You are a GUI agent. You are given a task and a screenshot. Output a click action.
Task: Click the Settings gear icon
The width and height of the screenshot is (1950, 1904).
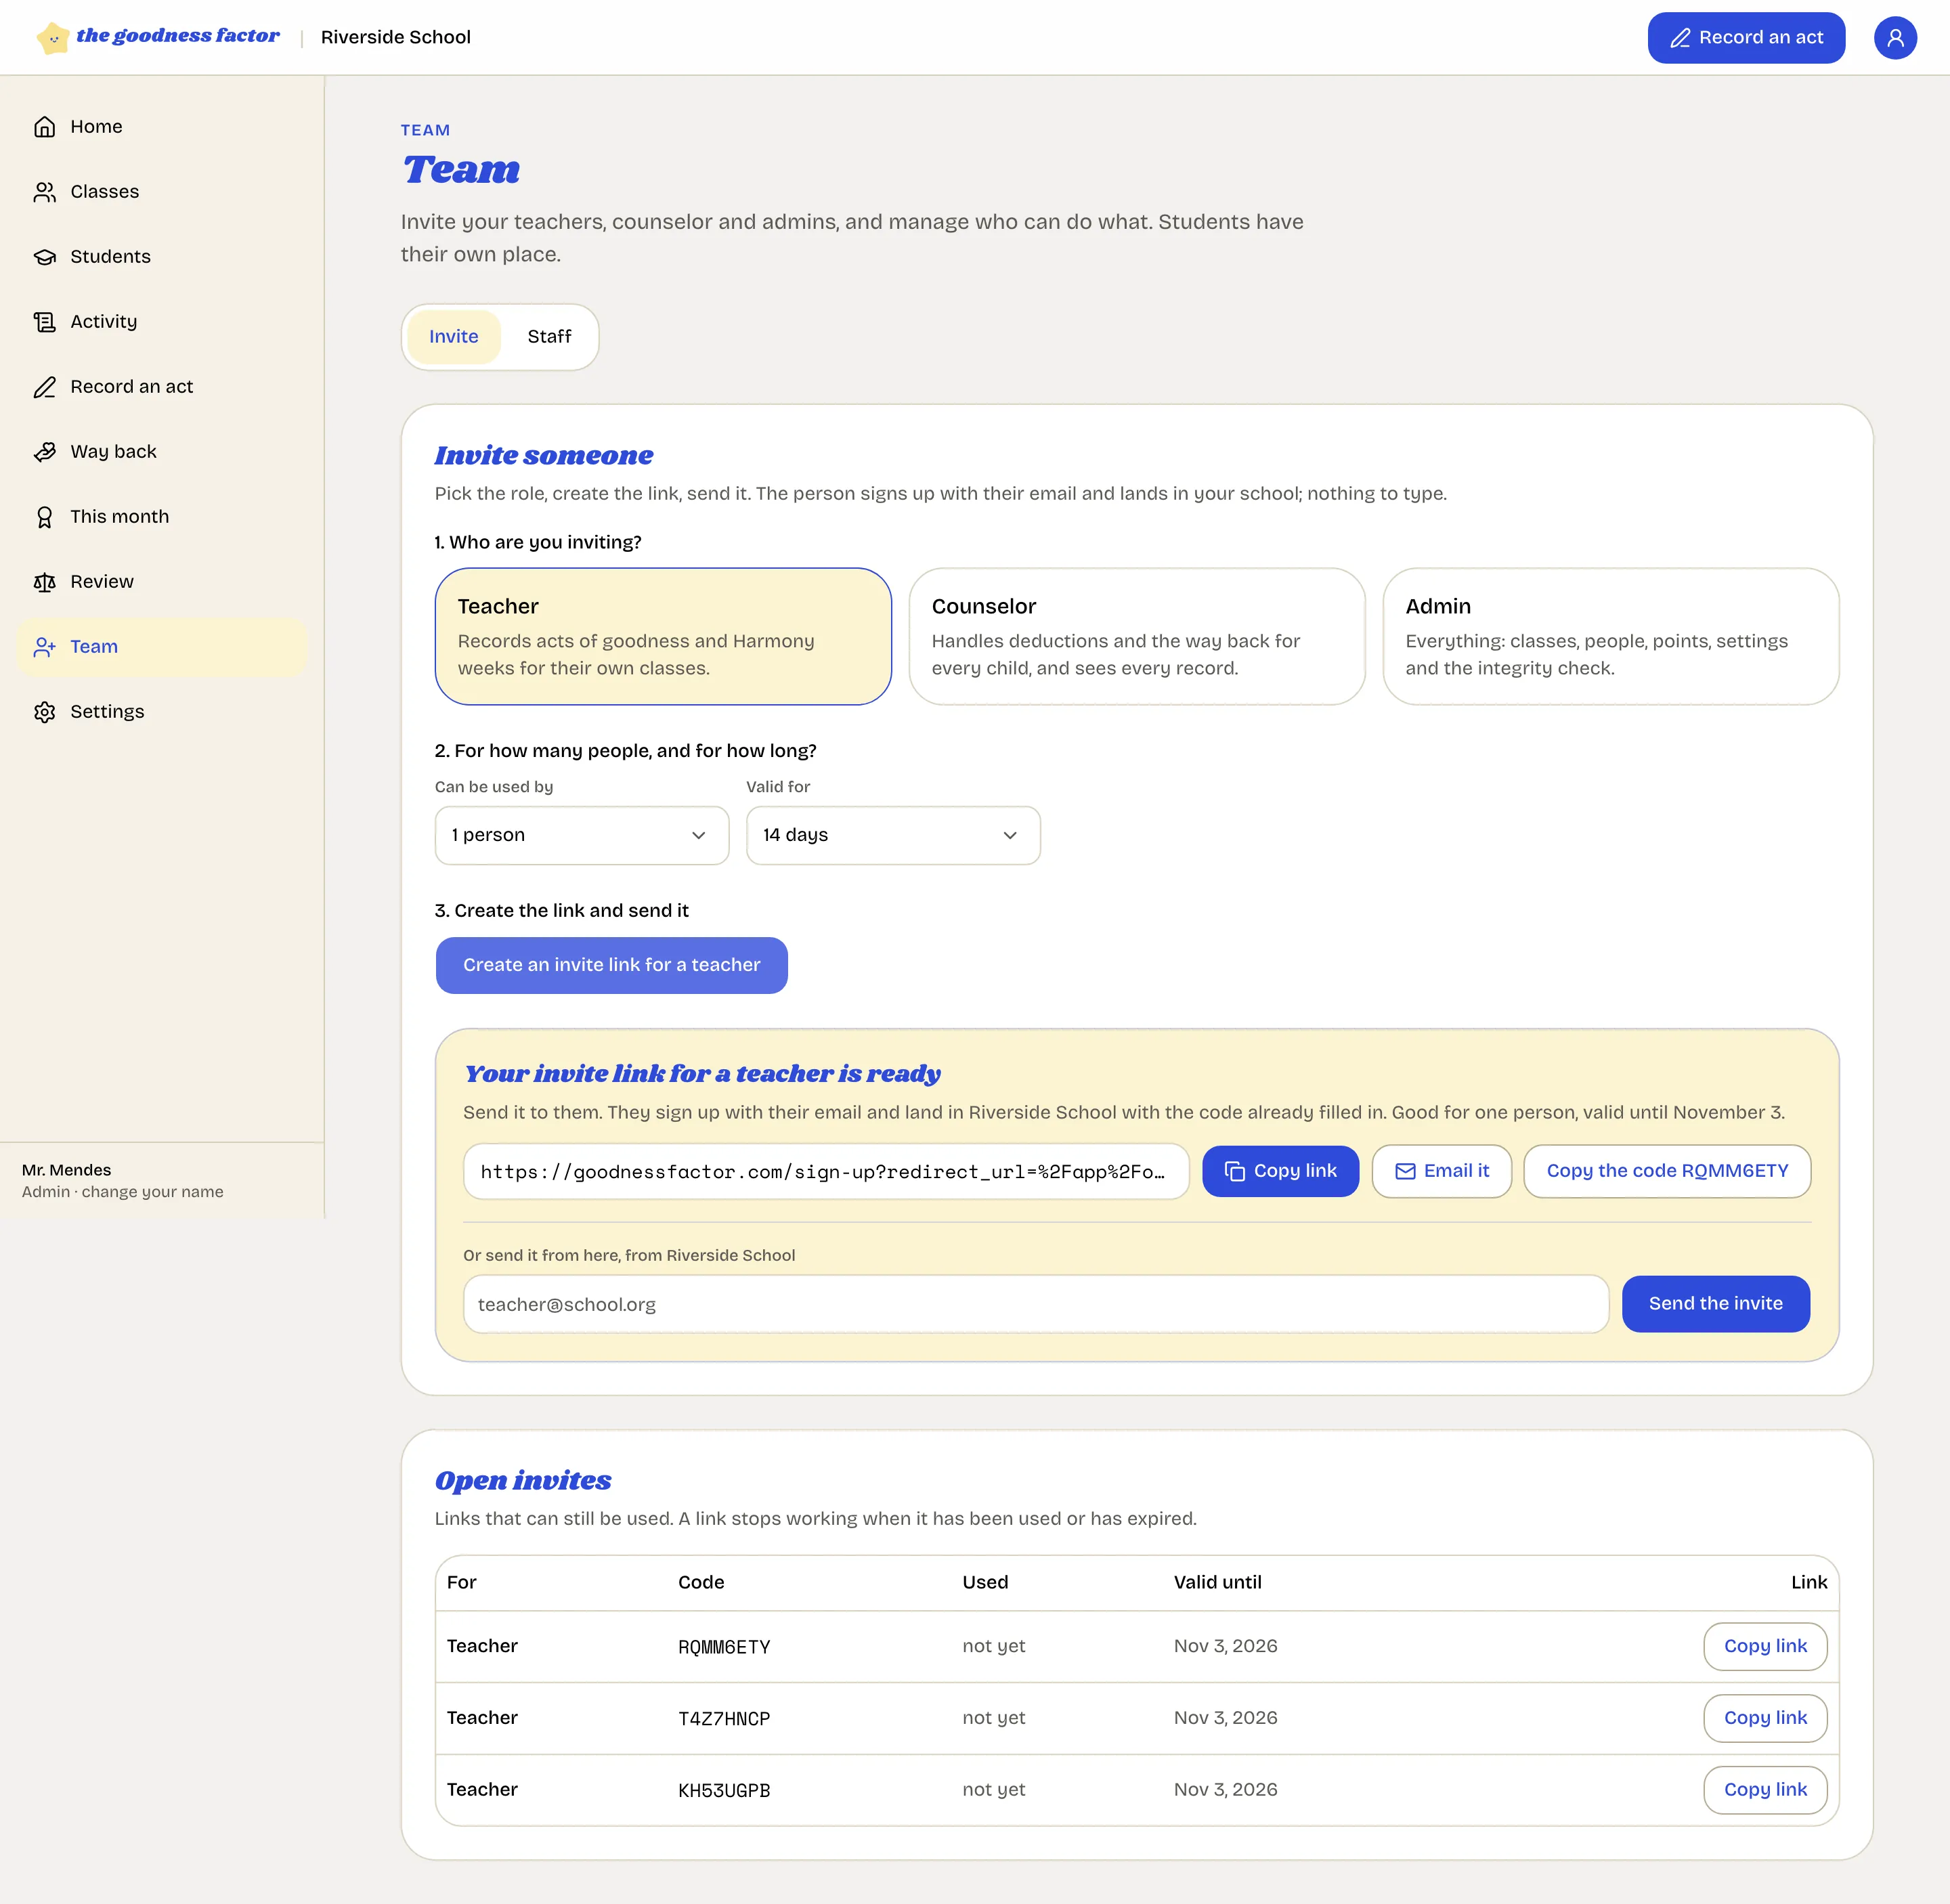tap(44, 712)
